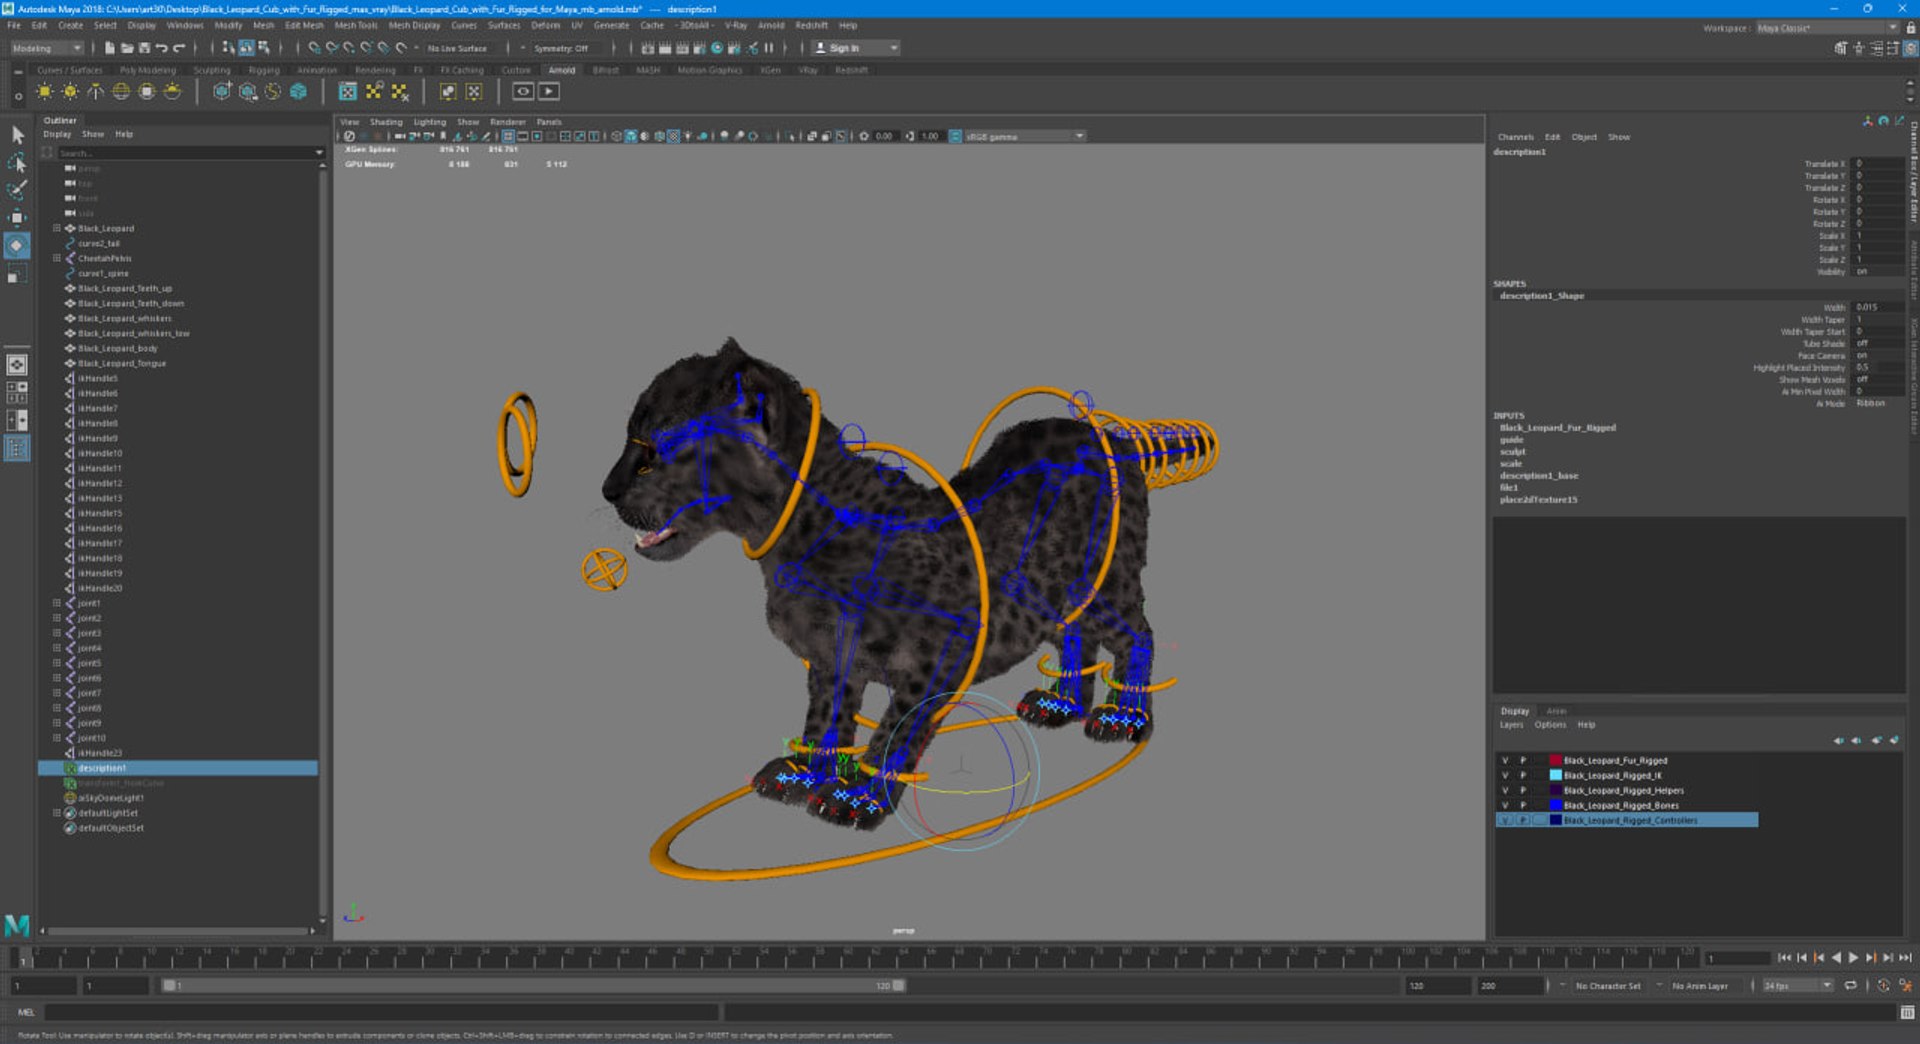Create Arnold volume cube from shelf
The width and height of the screenshot is (1920, 1044).
(x=298, y=92)
